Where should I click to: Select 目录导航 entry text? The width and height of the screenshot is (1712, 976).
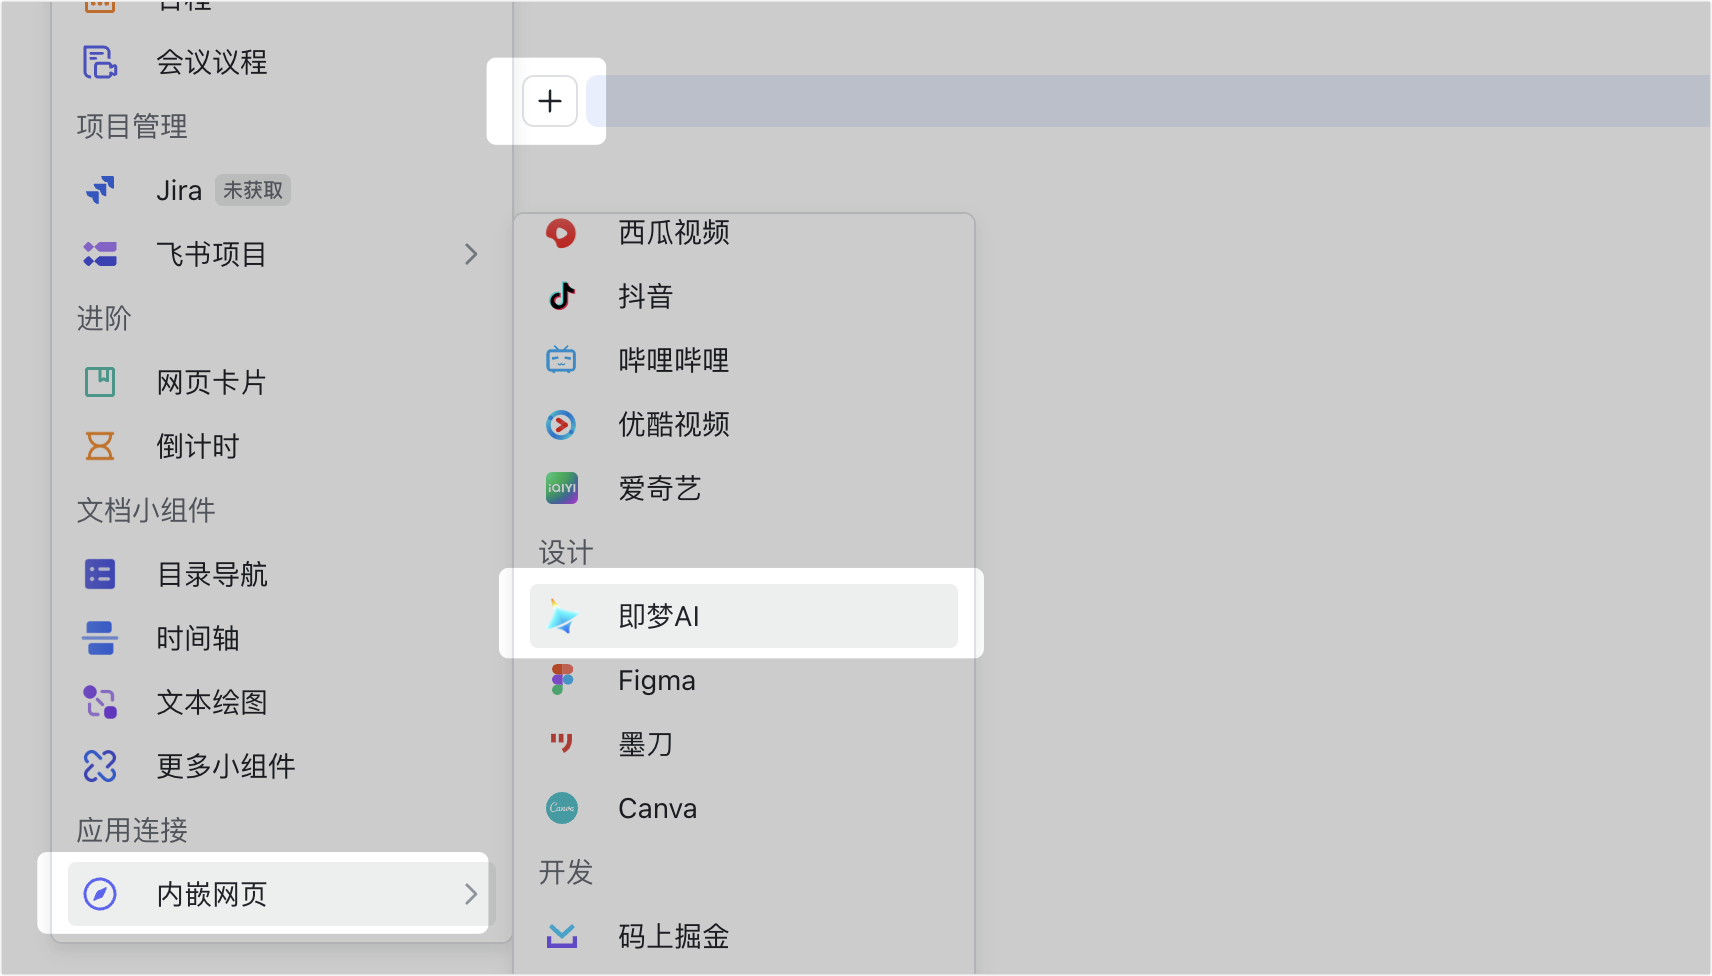pos(212,574)
